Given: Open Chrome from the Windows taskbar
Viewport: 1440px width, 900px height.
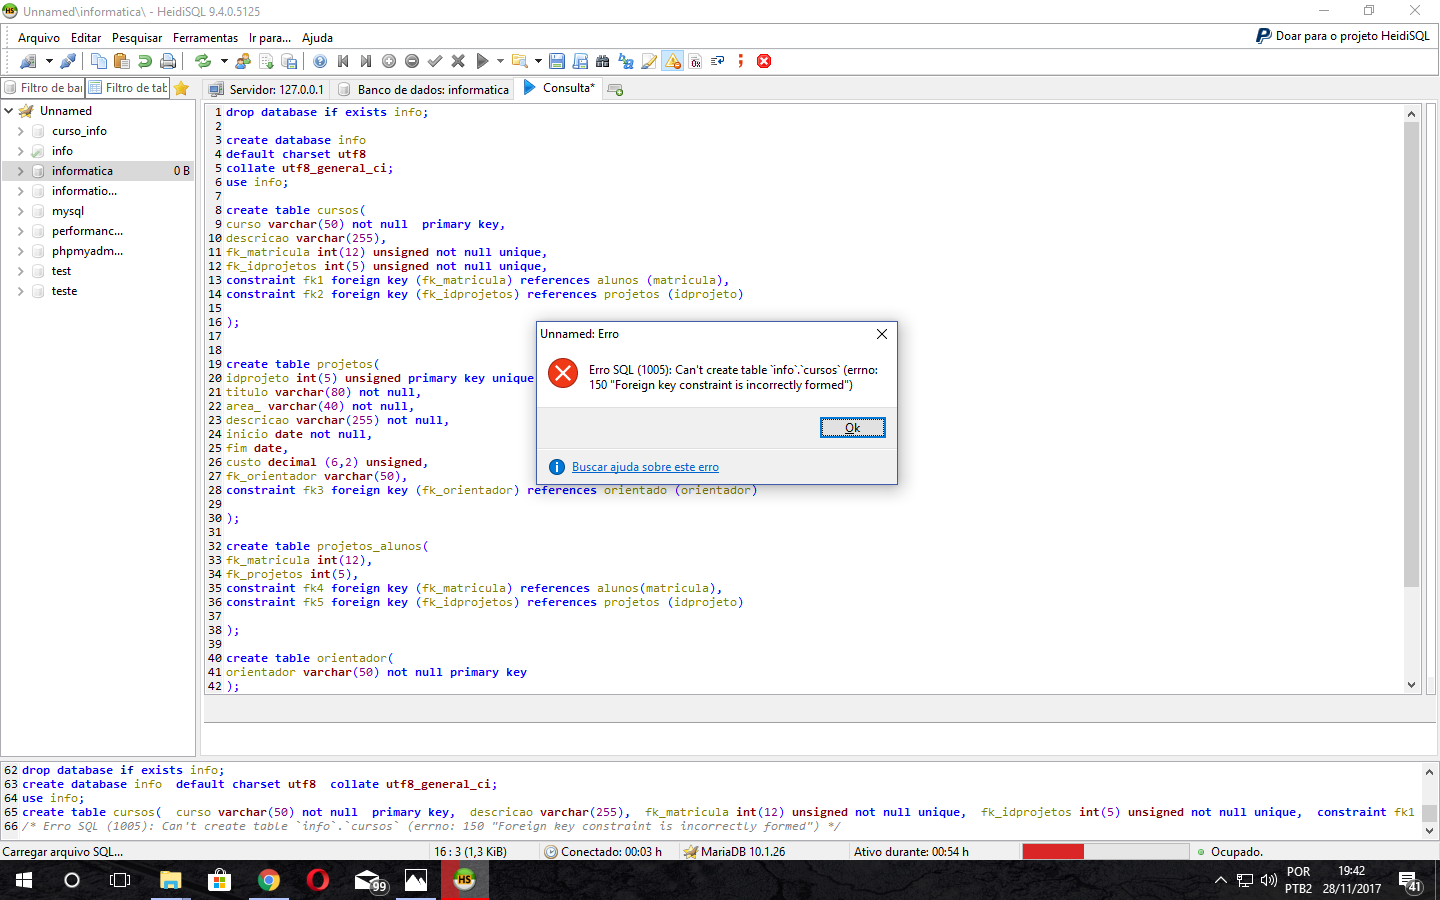Looking at the screenshot, I should pos(269,880).
